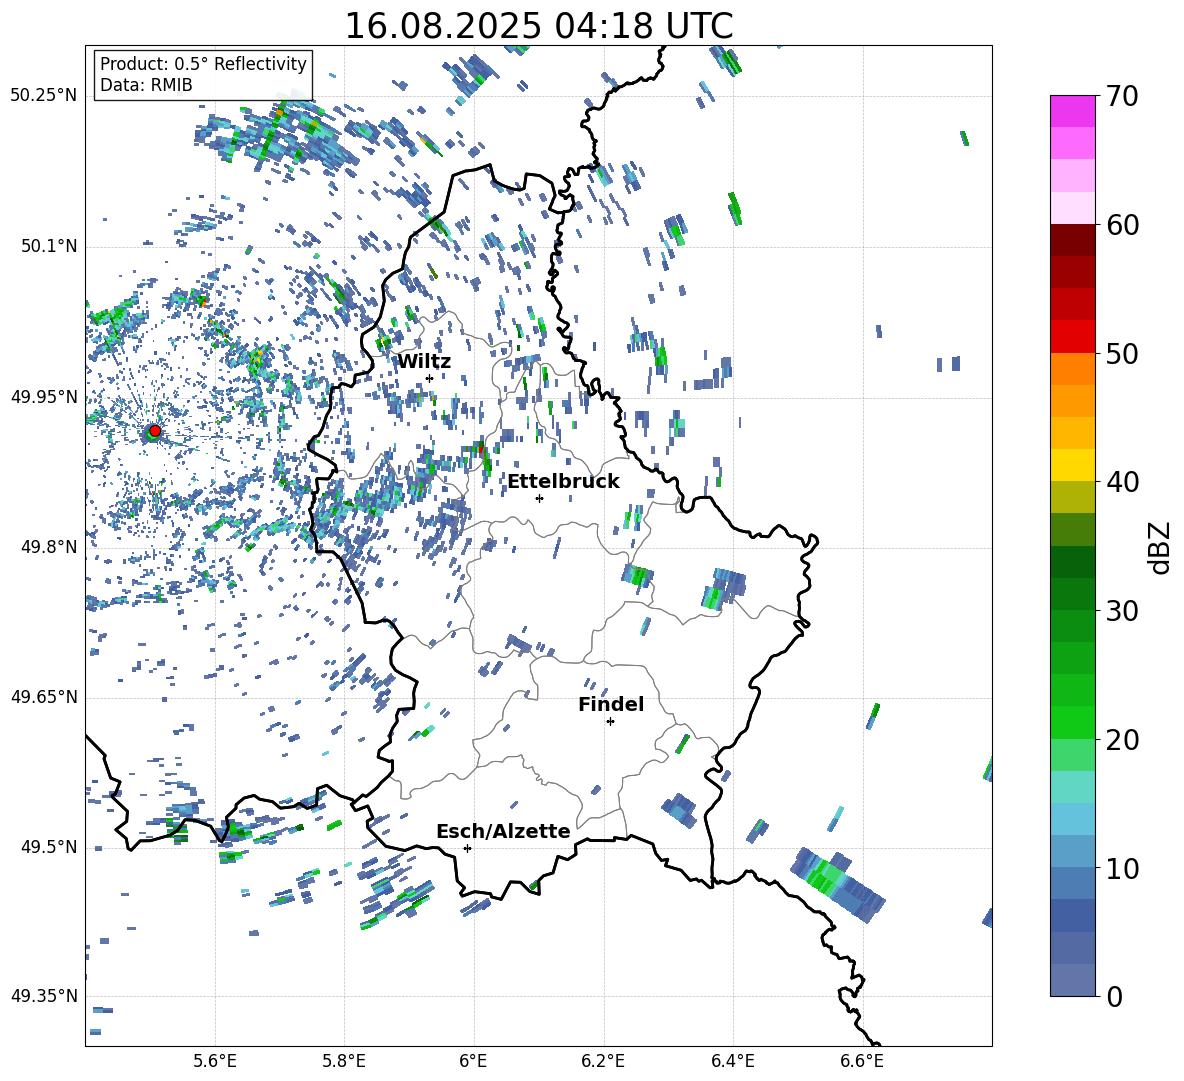Click the bright red colorbar segment above 50
Screen dimensions: 1184x1081
pos(1072,337)
